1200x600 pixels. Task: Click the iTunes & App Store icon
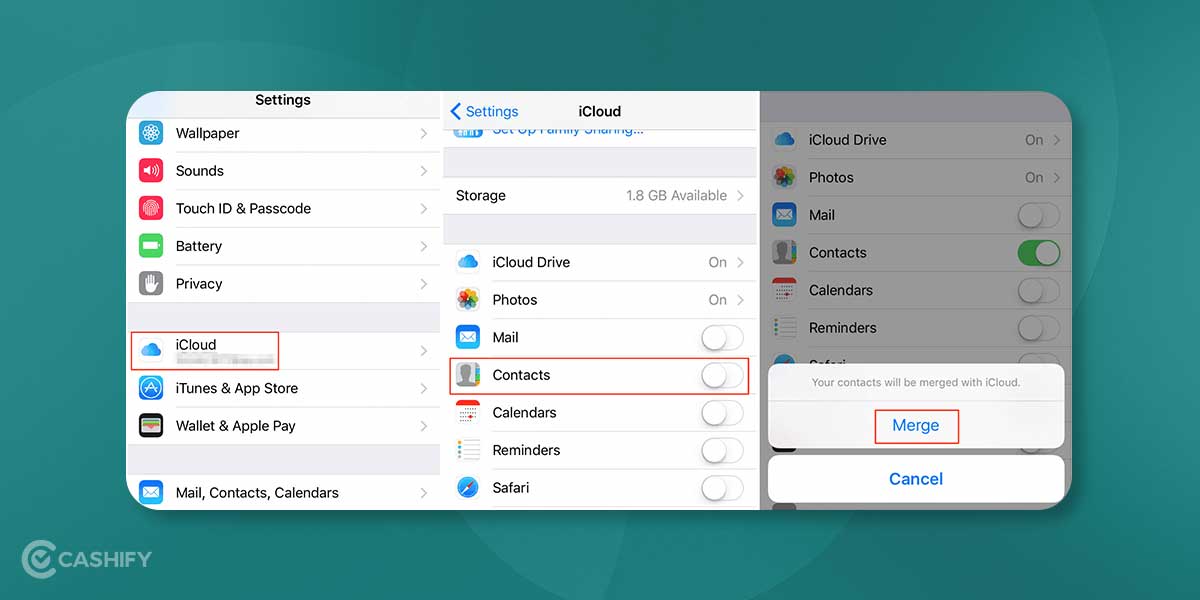coord(150,388)
